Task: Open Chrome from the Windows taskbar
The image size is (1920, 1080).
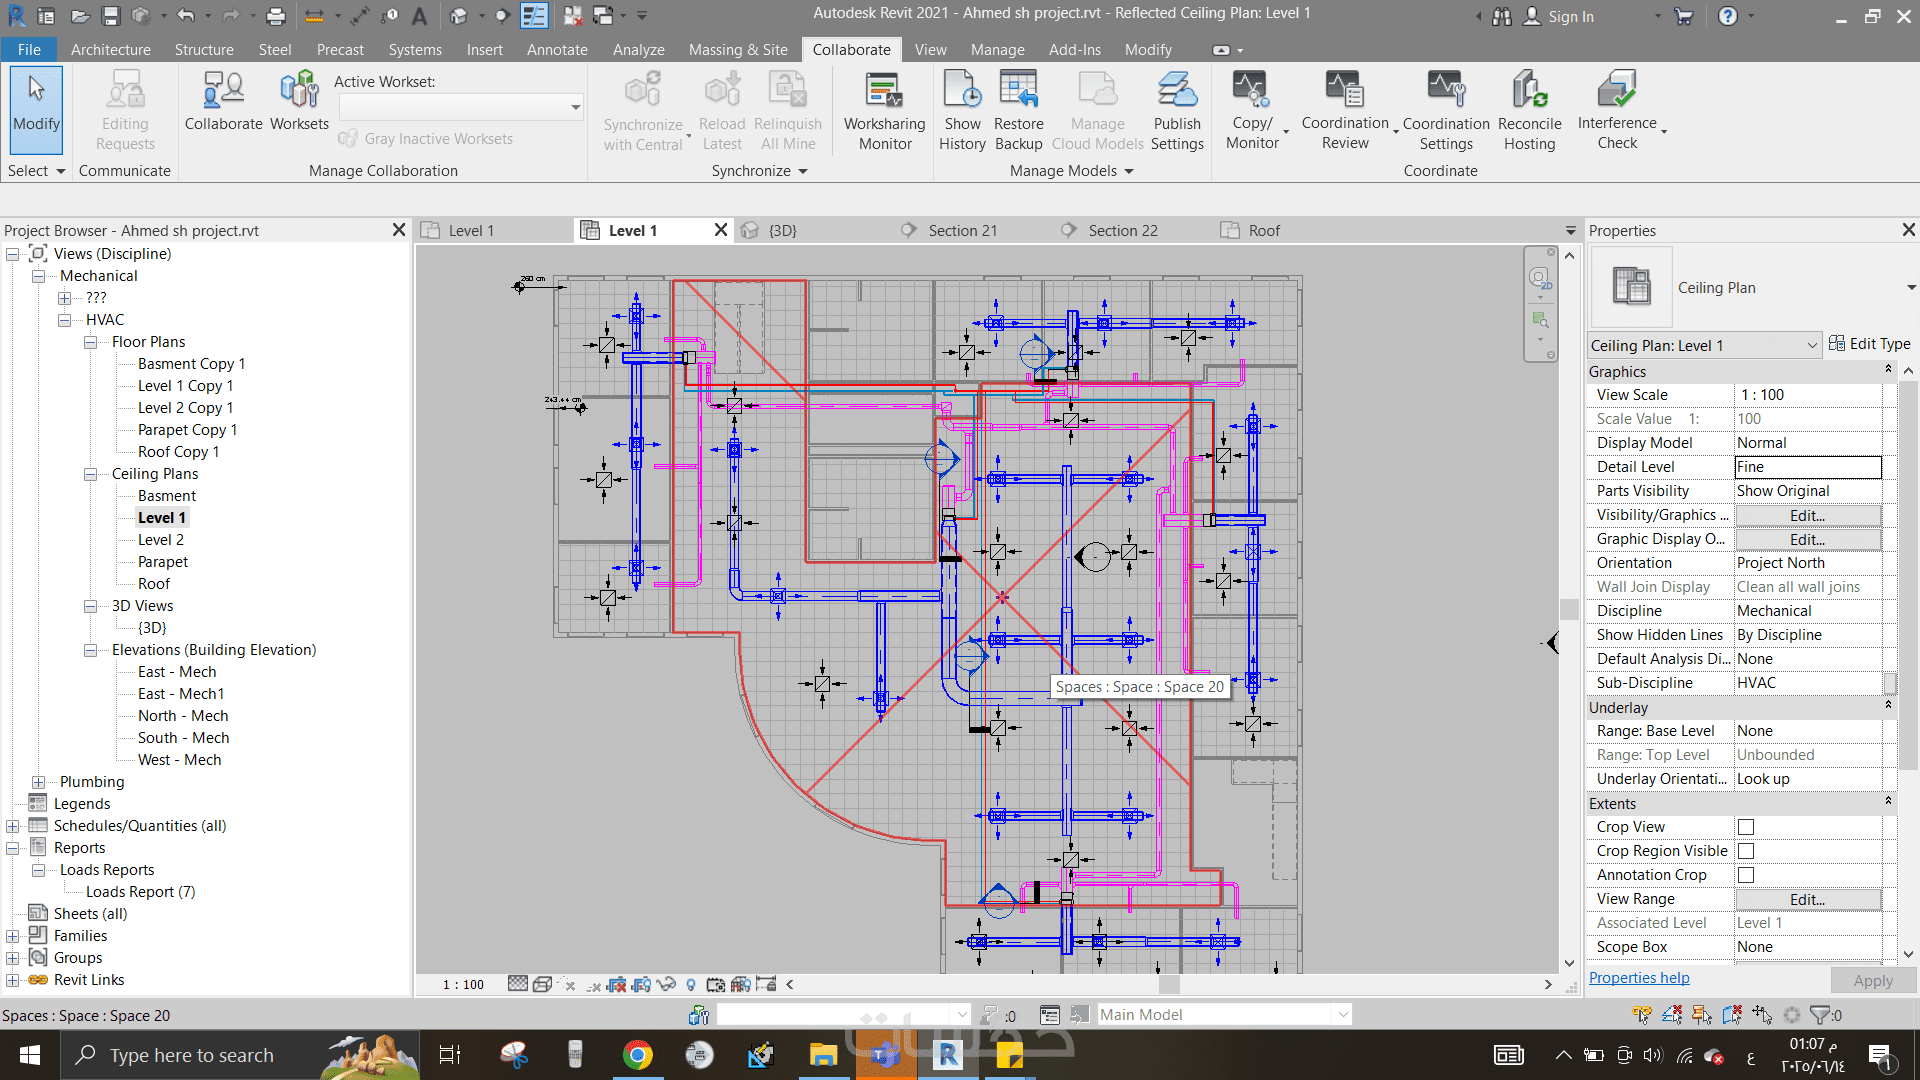Action: coord(637,1055)
